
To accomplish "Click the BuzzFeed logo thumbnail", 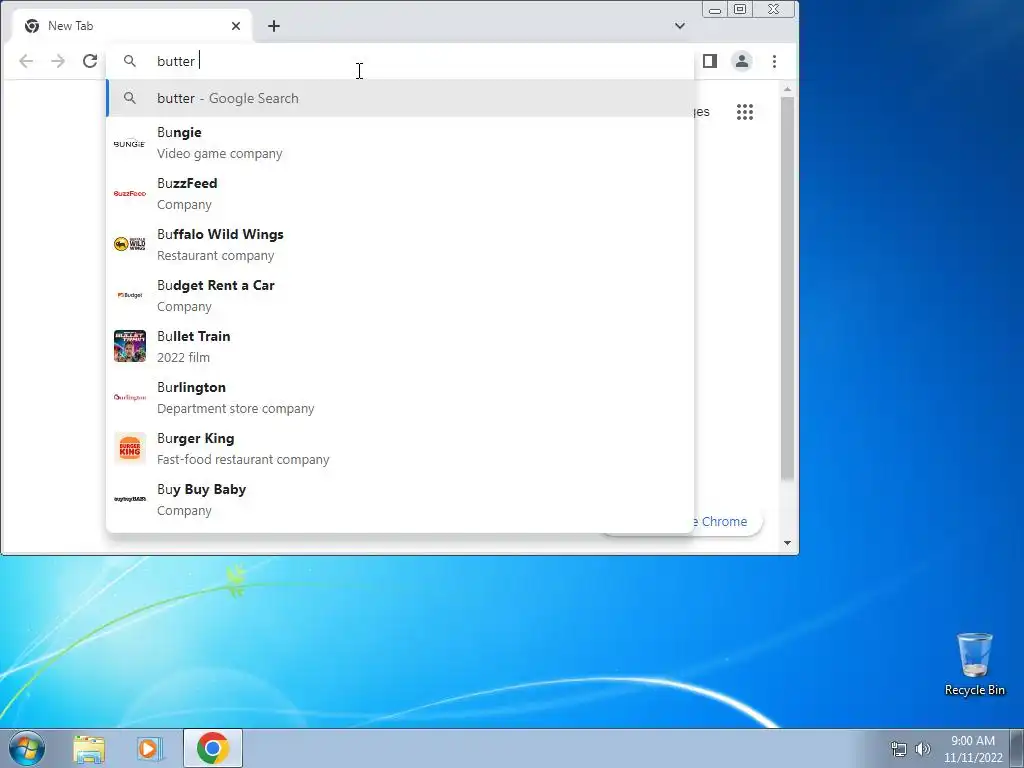I will click(129, 193).
